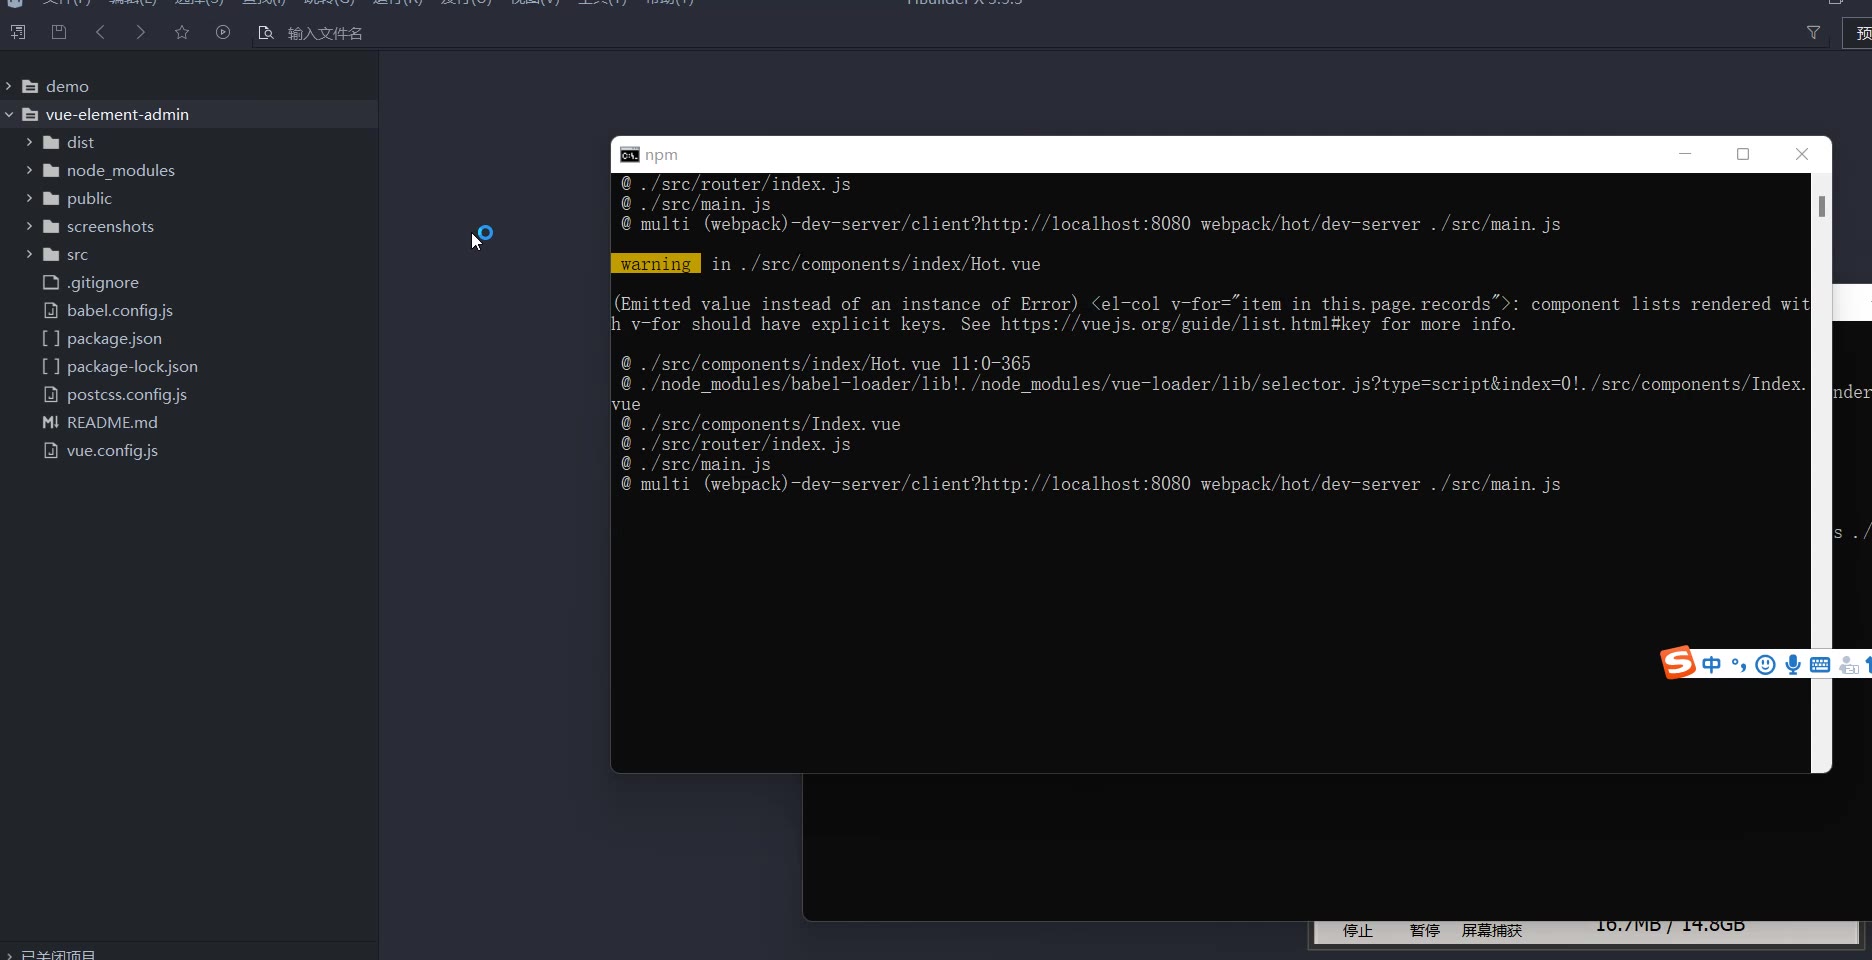Click the 停止 stop recording button
1872x960 pixels.
pos(1357,931)
